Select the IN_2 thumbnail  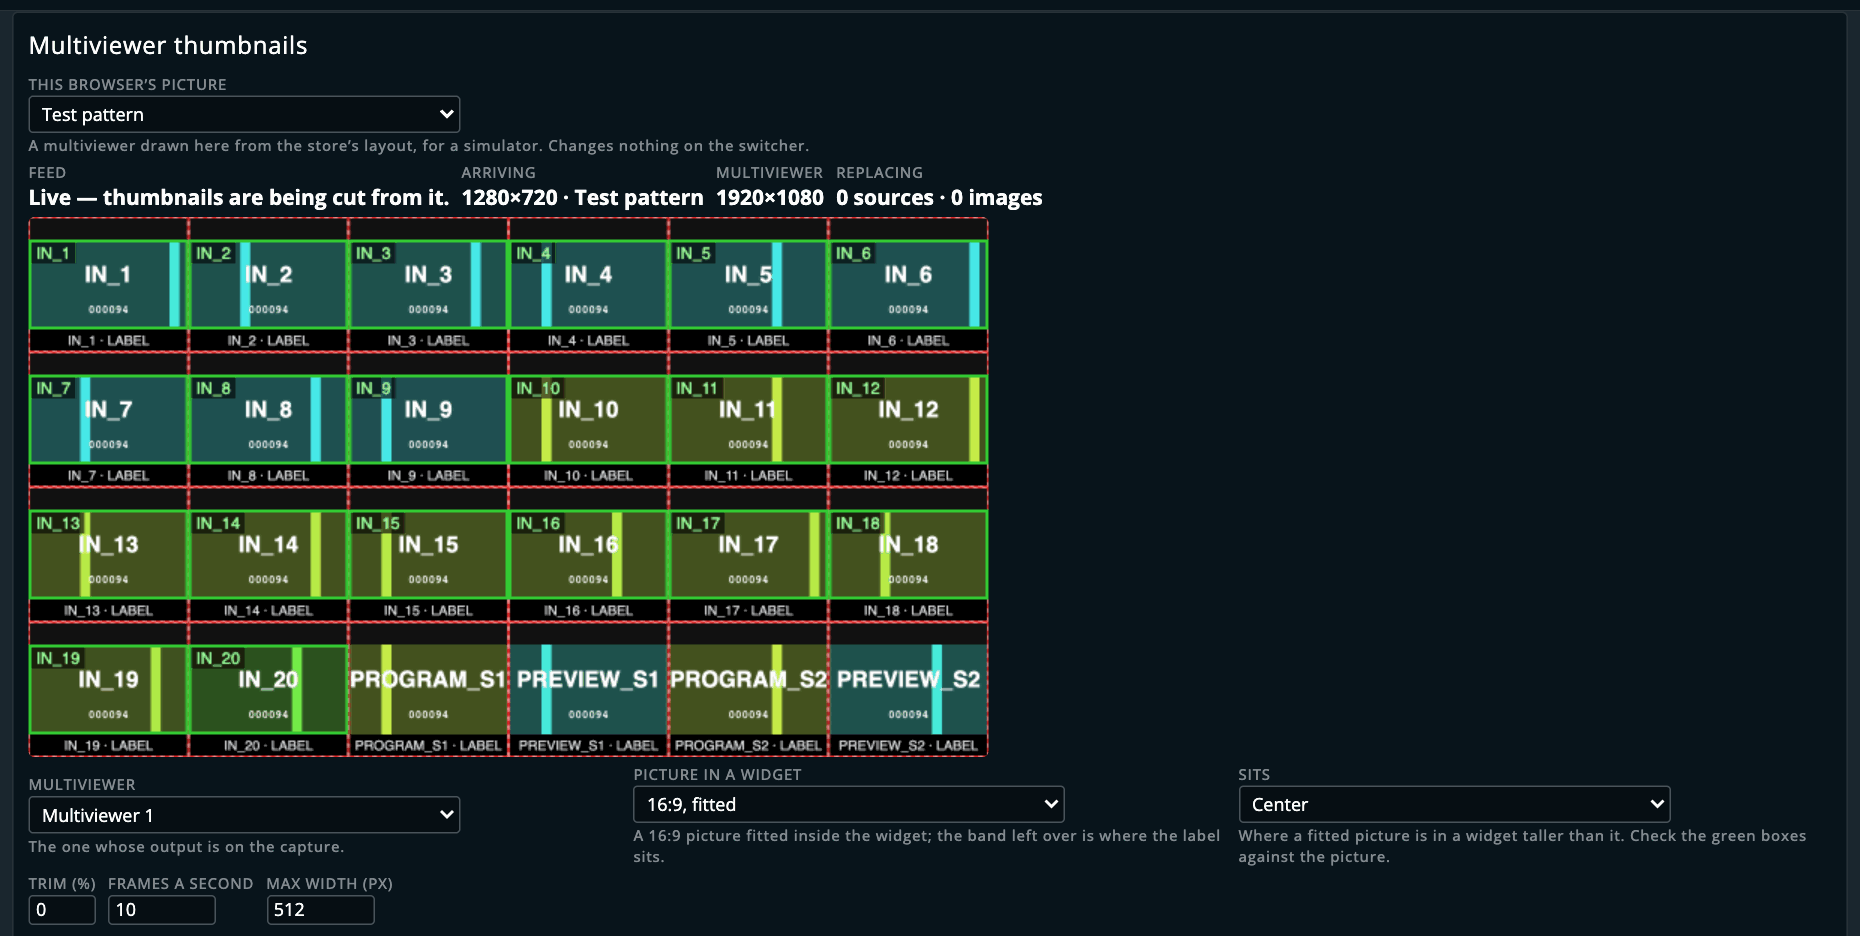pos(268,284)
